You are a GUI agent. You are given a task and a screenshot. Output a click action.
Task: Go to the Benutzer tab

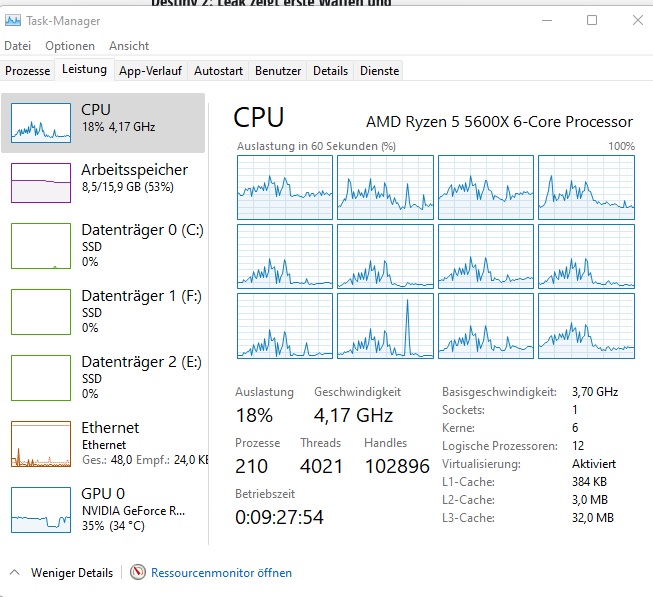278,71
